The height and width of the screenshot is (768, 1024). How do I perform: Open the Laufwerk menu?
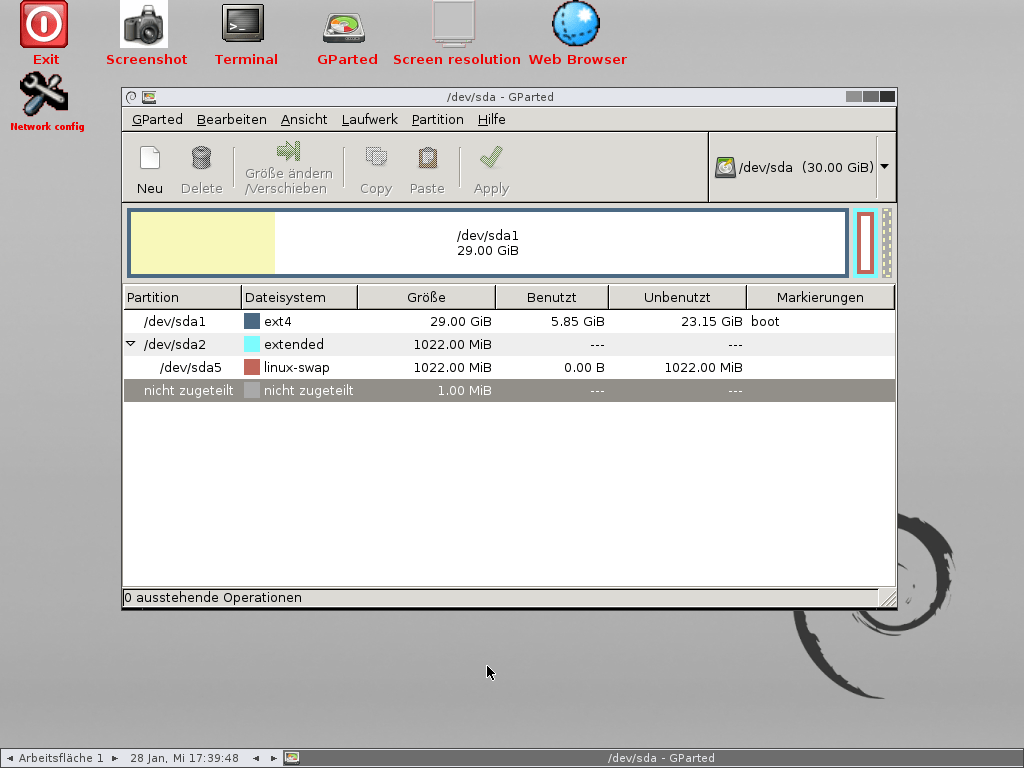[370, 120]
